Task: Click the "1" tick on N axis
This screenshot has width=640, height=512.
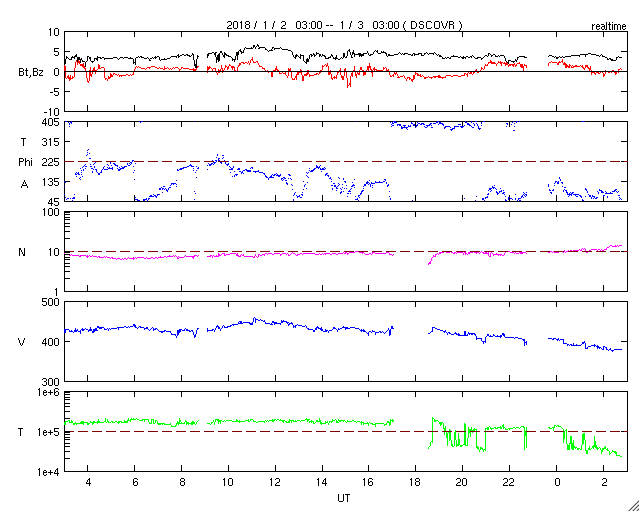Action: [57, 292]
